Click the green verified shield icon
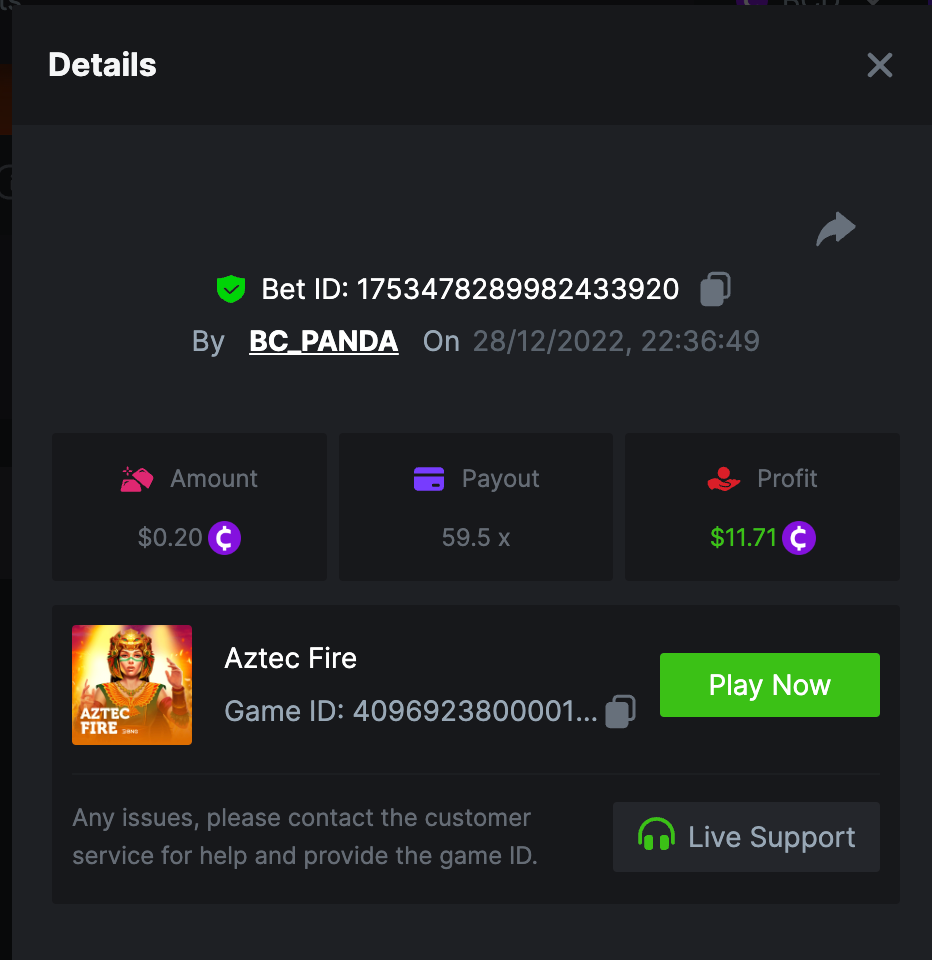This screenshot has width=932, height=960. pyautogui.click(x=231, y=290)
